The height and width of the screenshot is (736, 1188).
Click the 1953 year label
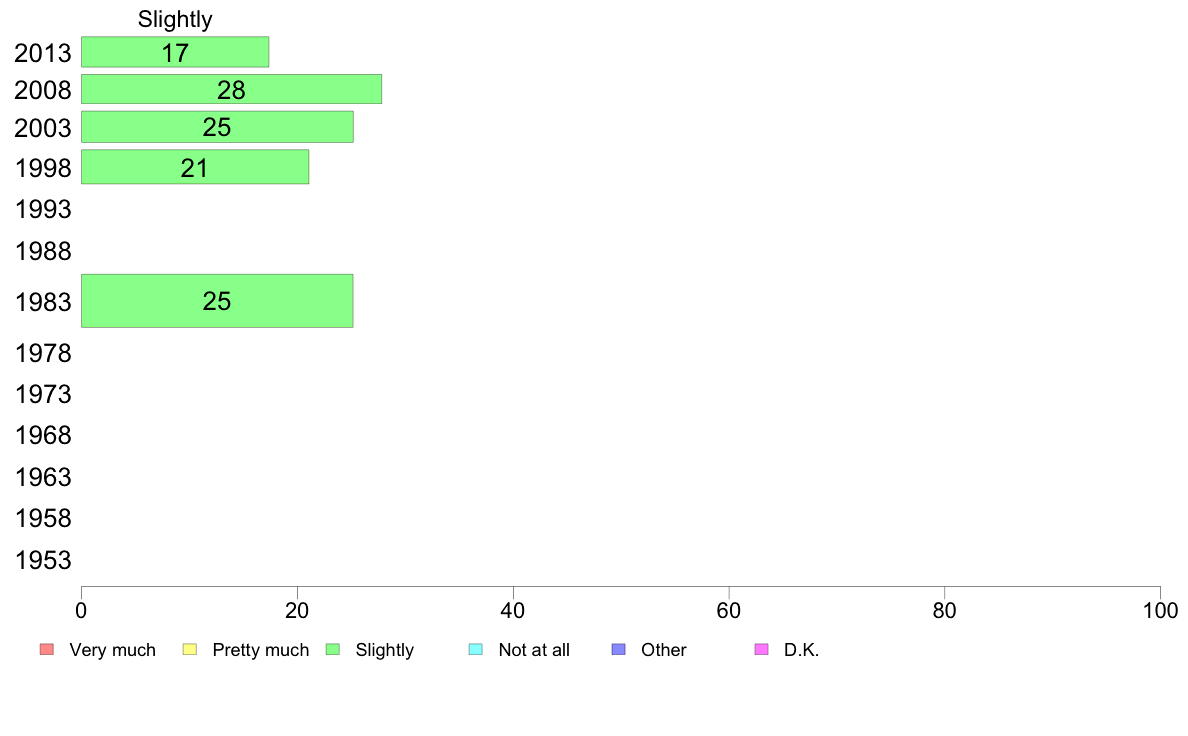(43, 560)
